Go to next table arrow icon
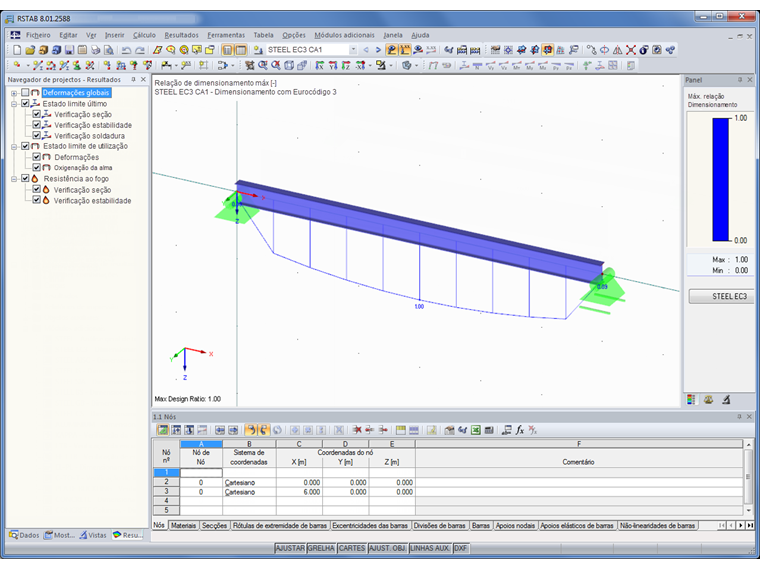This screenshot has height=570, width=760. pos(233,430)
